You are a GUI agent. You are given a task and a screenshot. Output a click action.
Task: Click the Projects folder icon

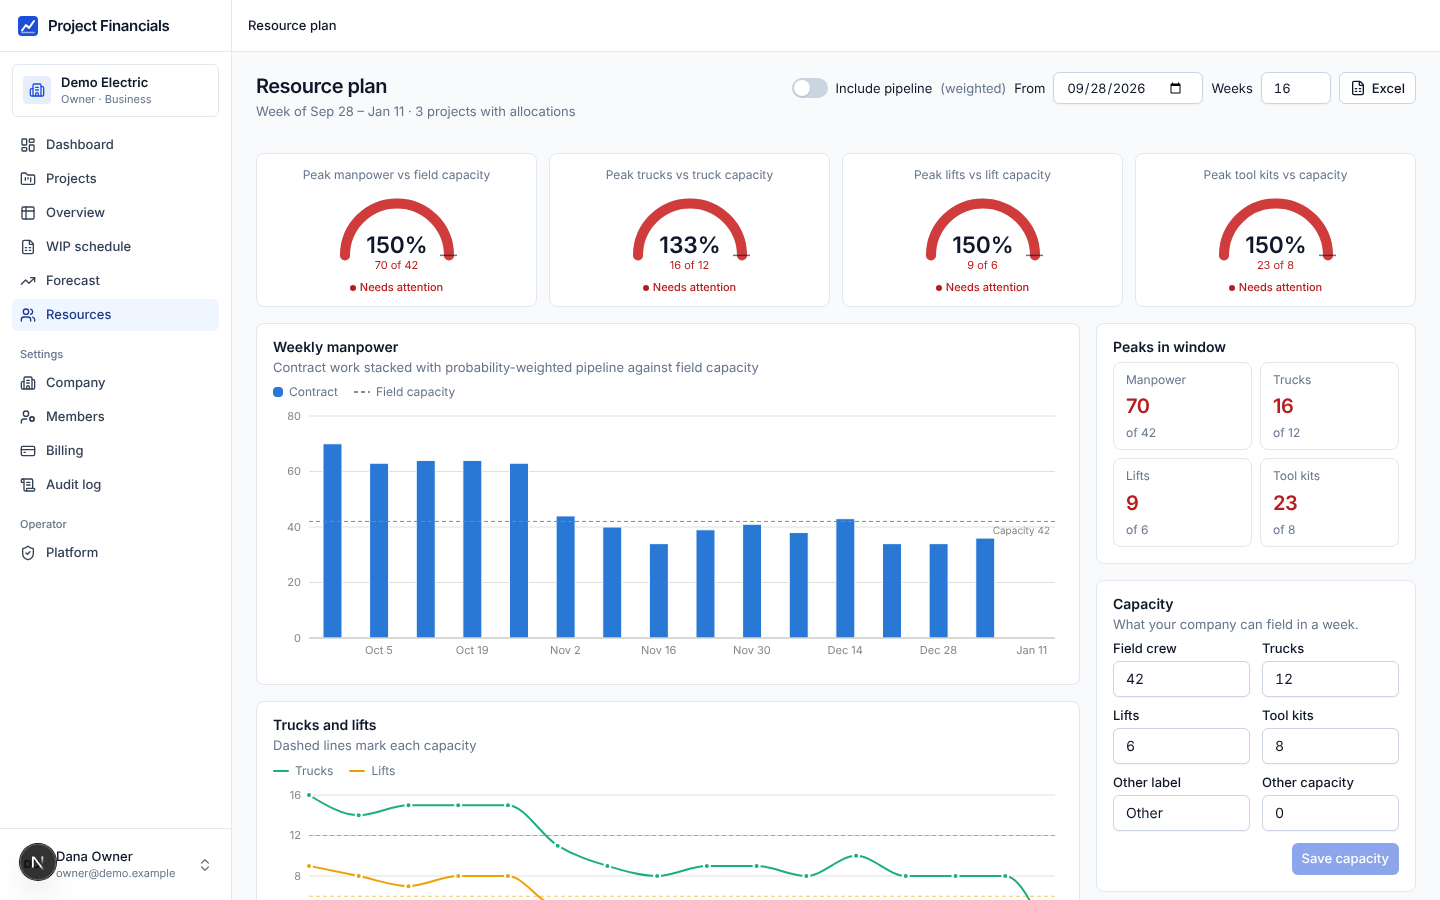point(28,179)
